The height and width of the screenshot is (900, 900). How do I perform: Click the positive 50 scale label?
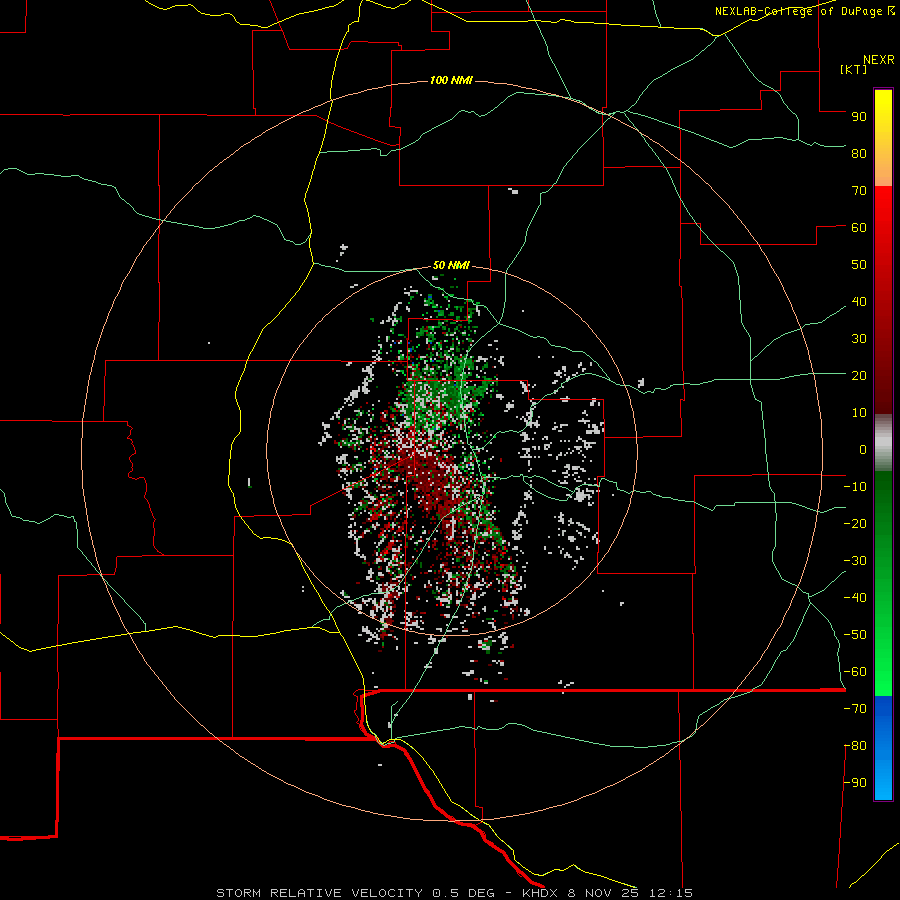pos(859,265)
